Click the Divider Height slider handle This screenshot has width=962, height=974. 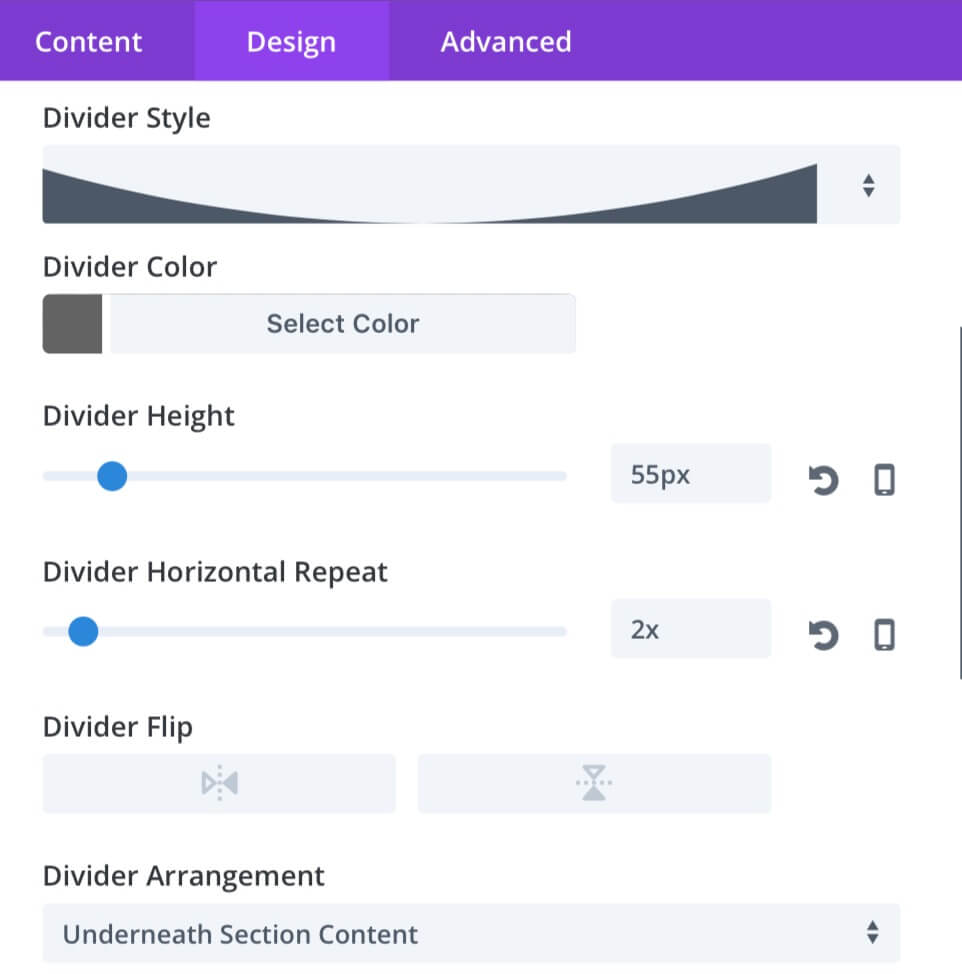(112, 476)
